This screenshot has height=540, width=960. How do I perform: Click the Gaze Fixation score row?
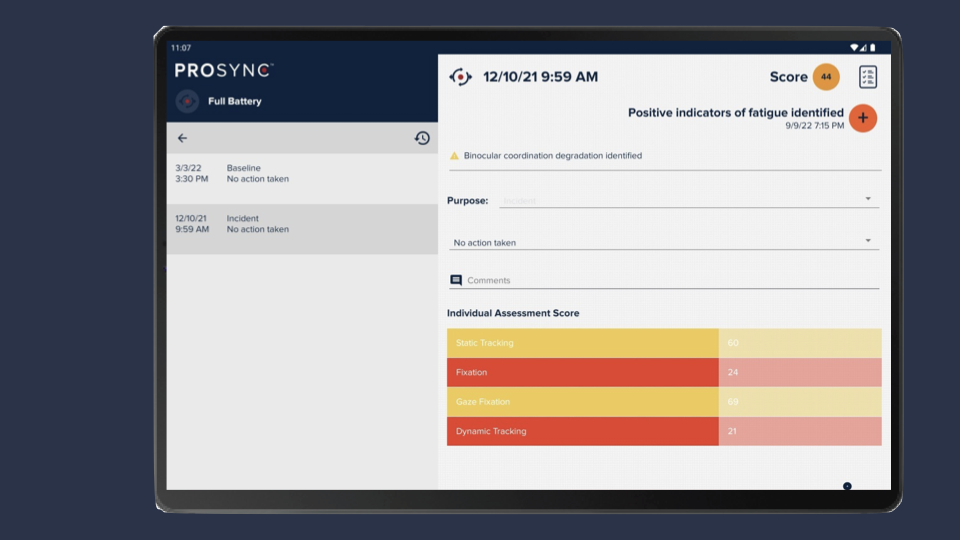664,402
